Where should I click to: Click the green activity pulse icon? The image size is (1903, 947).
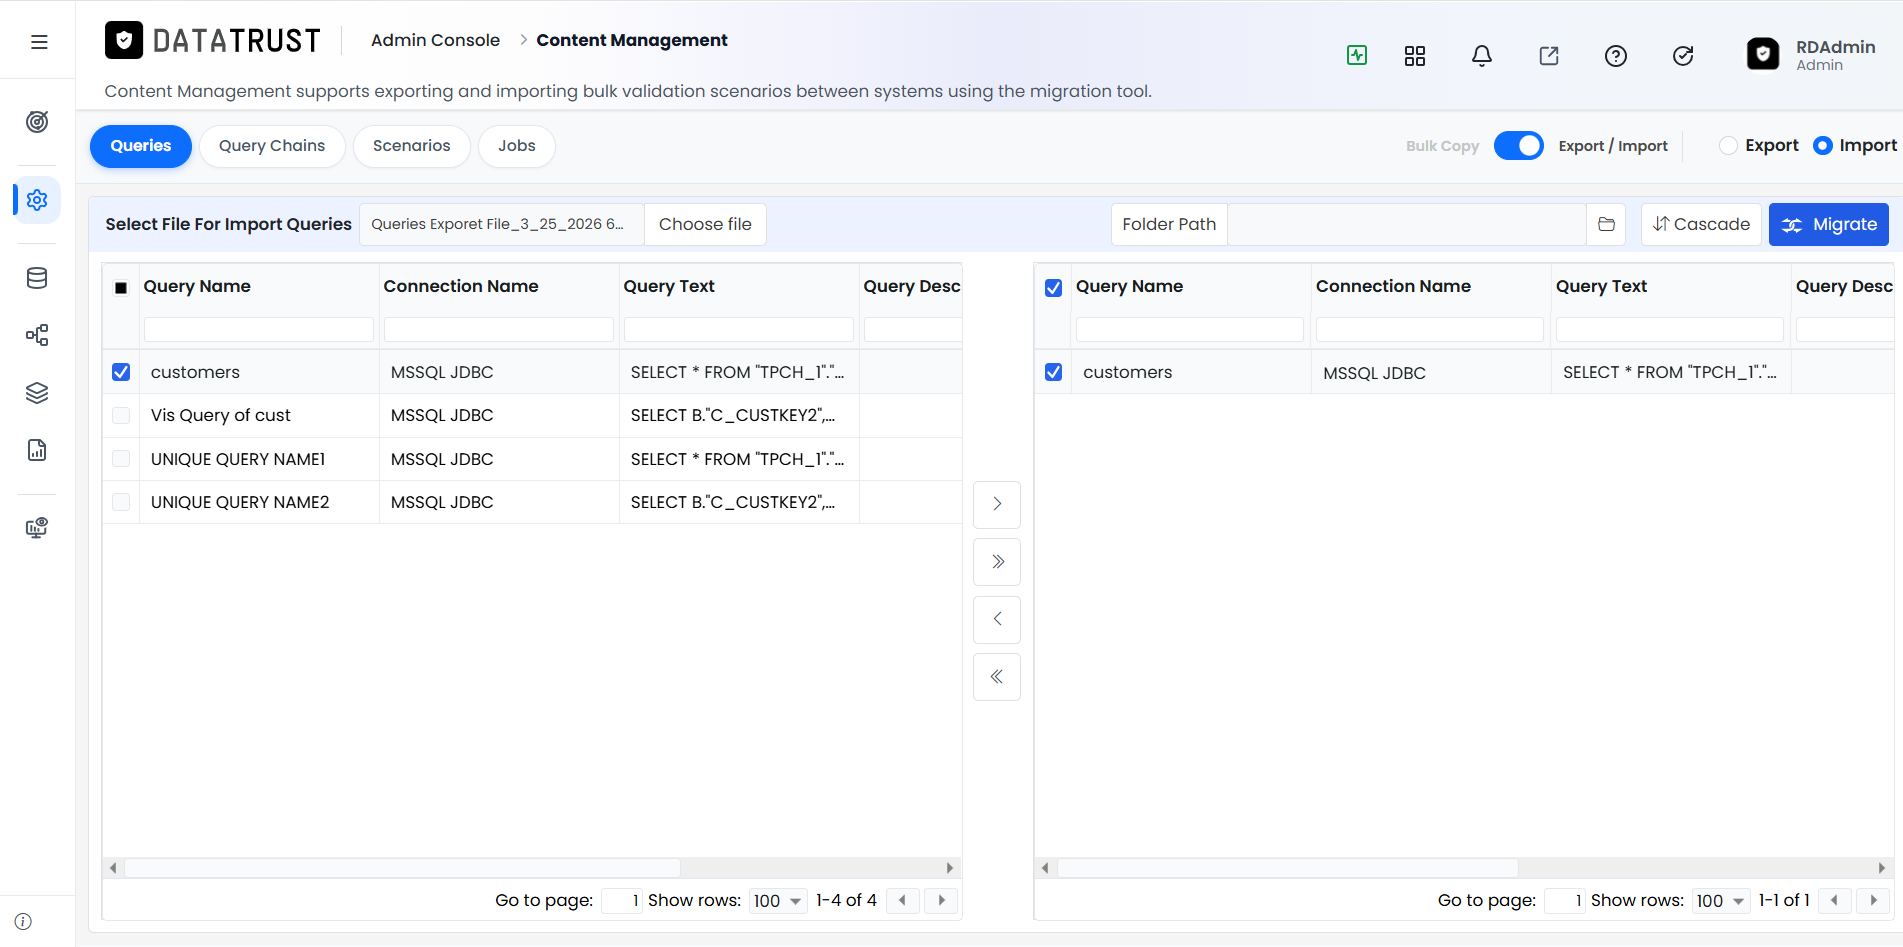tap(1357, 56)
